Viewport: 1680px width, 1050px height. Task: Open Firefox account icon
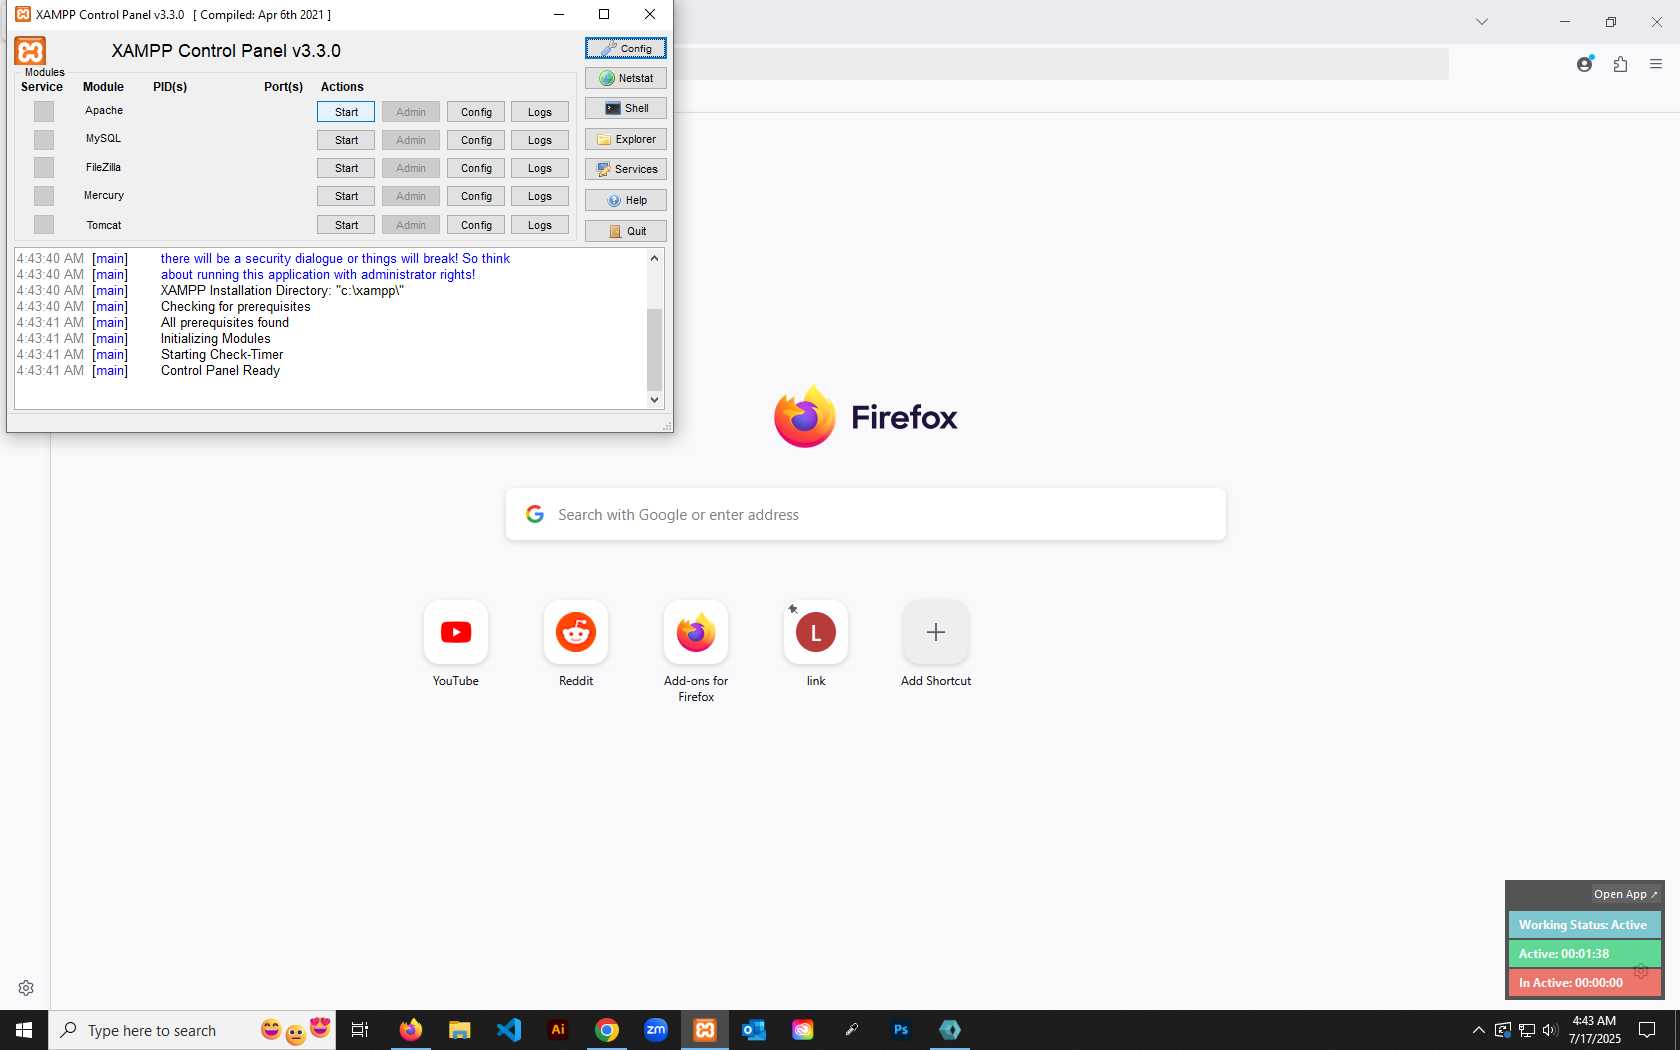click(x=1585, y=64)
